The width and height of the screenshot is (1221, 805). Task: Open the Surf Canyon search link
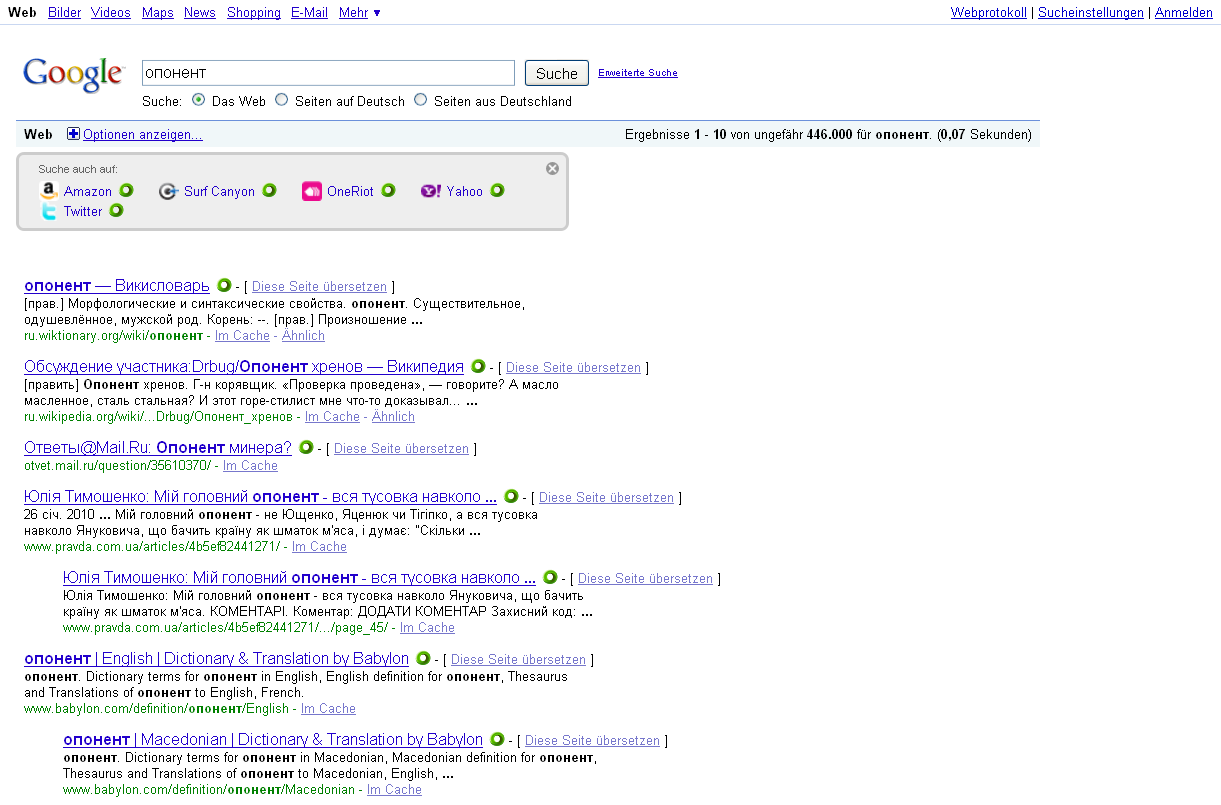pyautogui.click(x=219, y=191)
